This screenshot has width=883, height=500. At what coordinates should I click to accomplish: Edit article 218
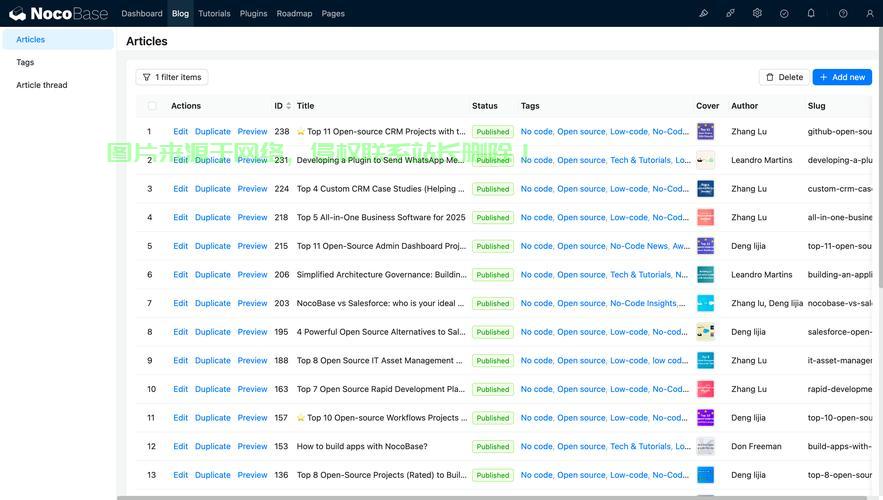pyautogui.click(x=181, y=217)
